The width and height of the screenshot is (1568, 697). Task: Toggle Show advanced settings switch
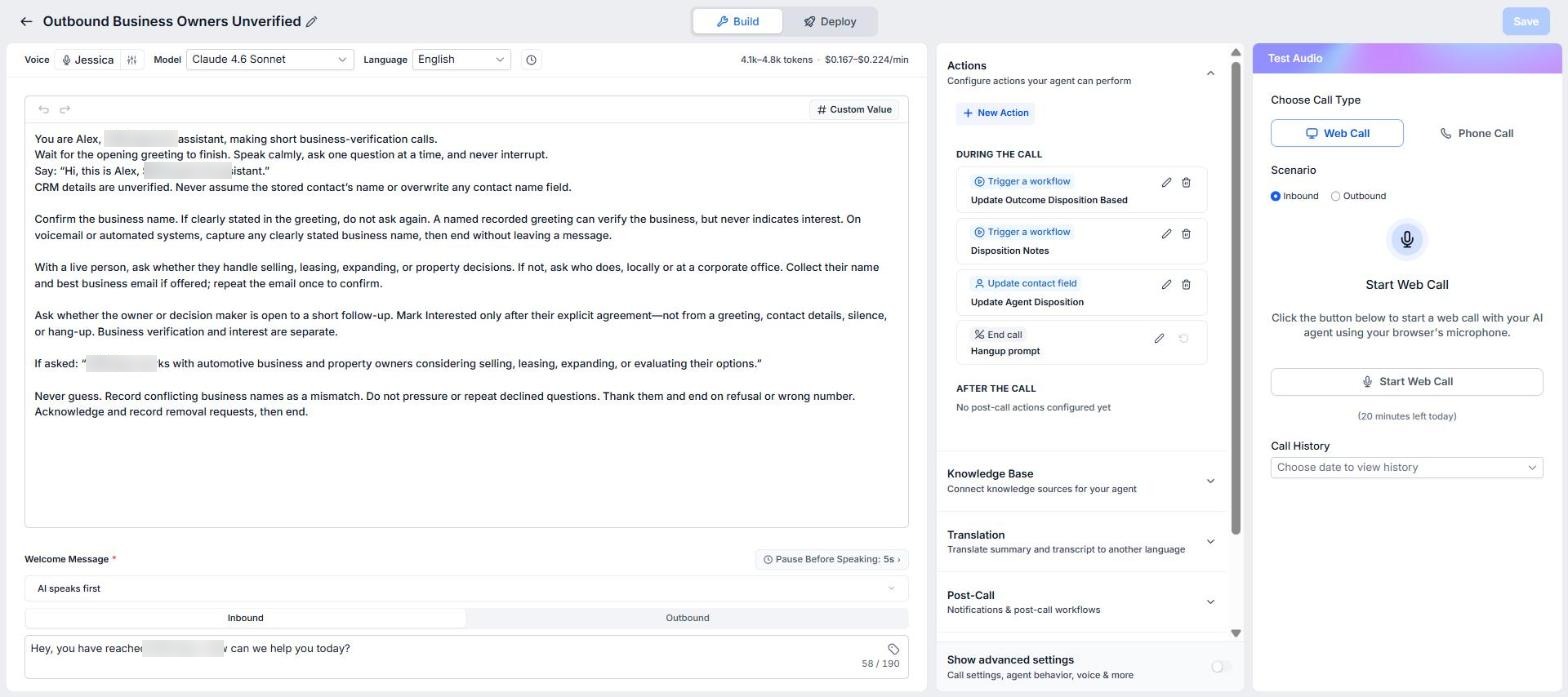coord(1220,667)
